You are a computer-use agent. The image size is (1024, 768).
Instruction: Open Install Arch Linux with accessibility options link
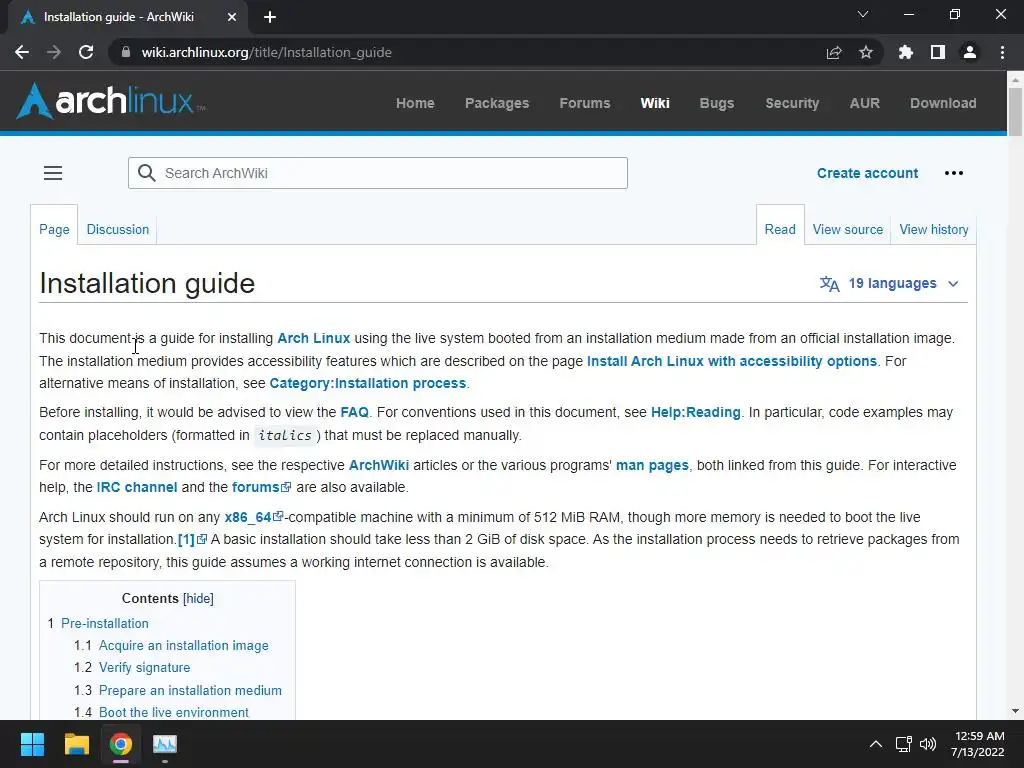pyautogui.click(x=732, y=361)
